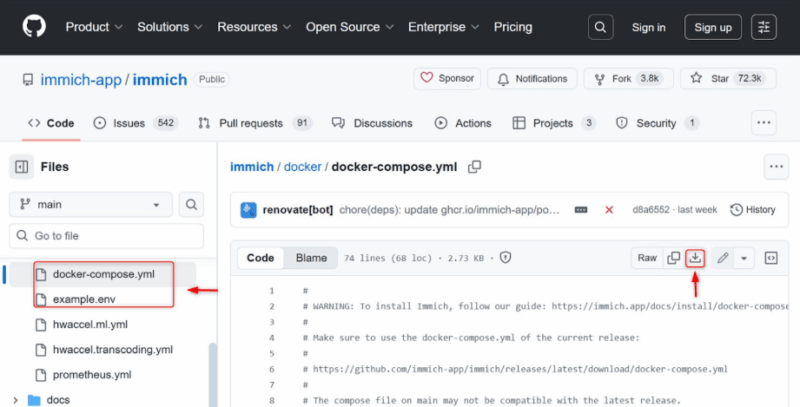
Task: Open the Solutions menu
Action: [169, 27]
